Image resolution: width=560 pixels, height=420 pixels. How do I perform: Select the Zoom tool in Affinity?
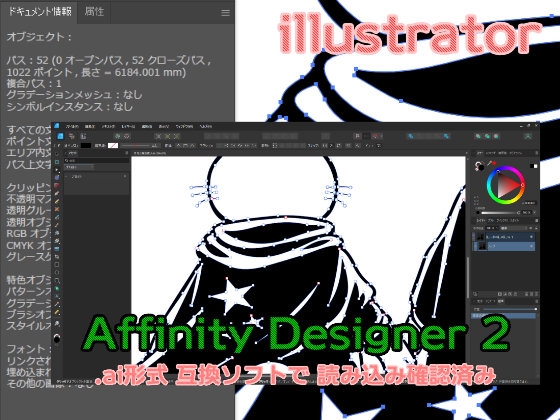click(57, 324)
